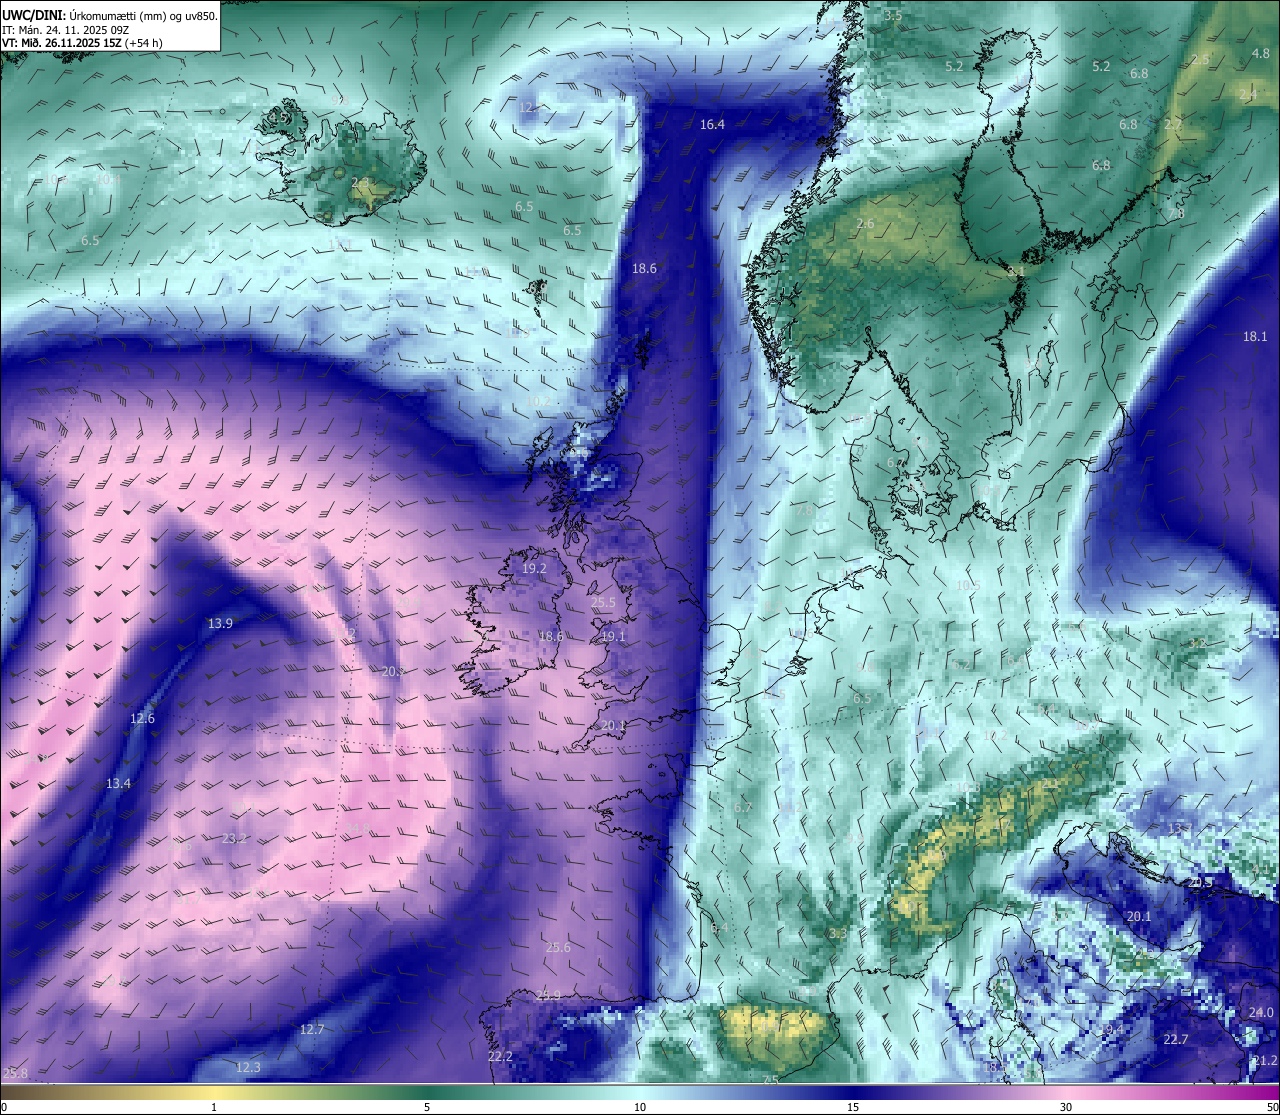Screen dimensions: 1280x1115
Task: Click the 18.1 value at the right edge
Action: [x=1255, y=336]
